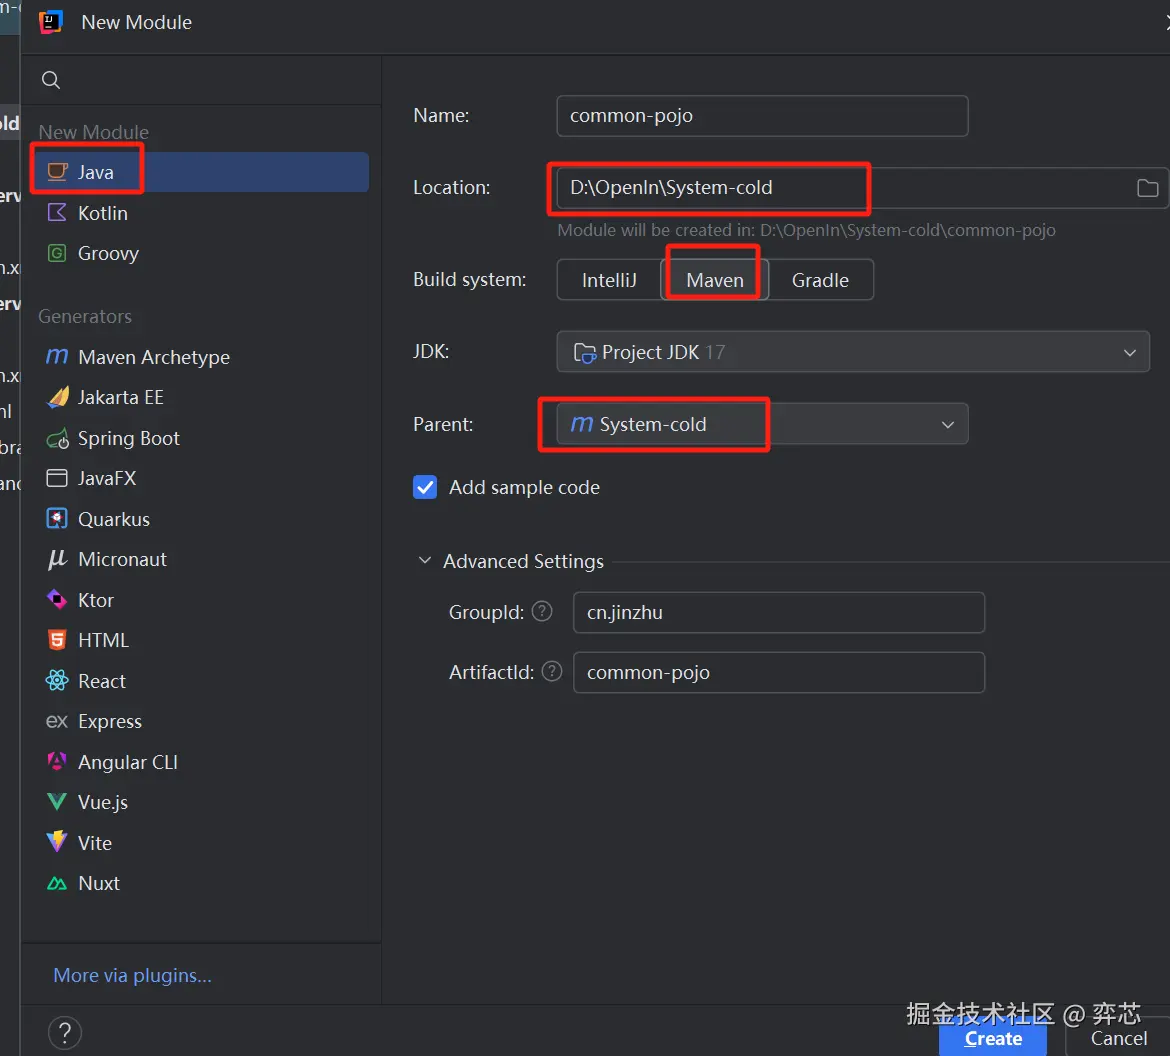Viewport: 1170px width, 1056px height.
Task: Open the help question mark button
Action: coord(65,1033)
